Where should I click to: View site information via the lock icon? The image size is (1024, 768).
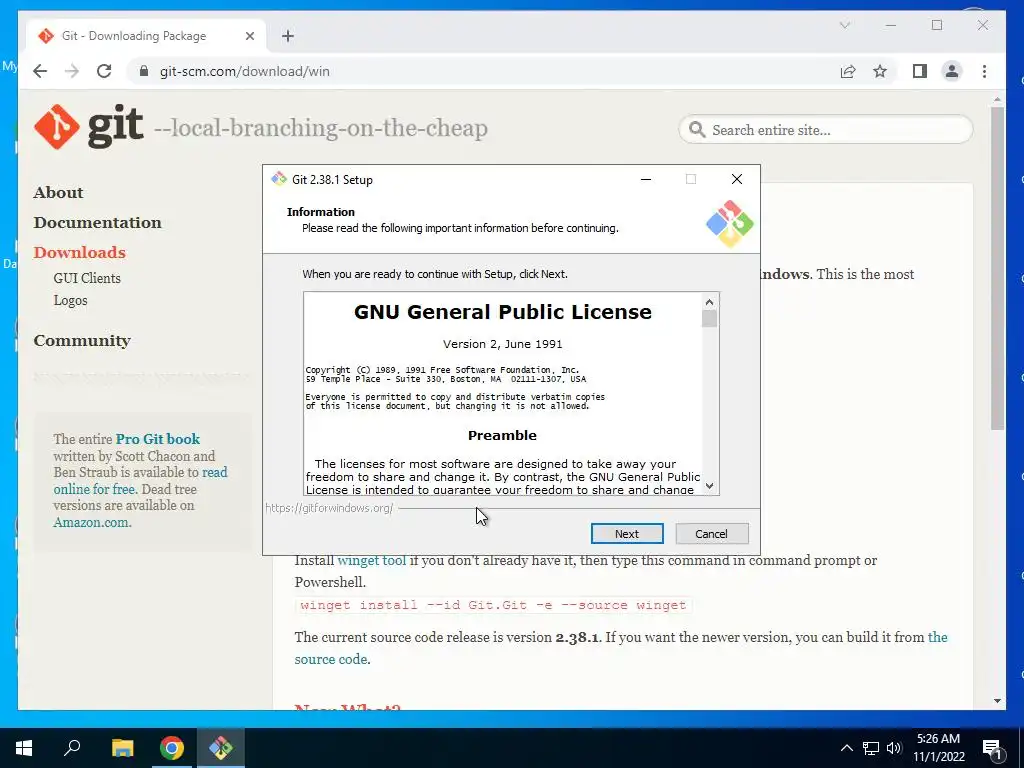pyautogui.click(x=144, y=71)
